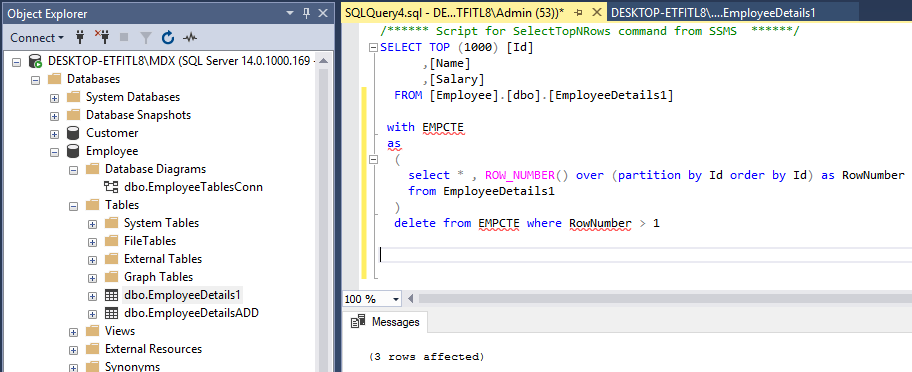Viewport: 912px width, 372px height.
Task: Expand the External Tables node
Action: [x=92, y=259]
